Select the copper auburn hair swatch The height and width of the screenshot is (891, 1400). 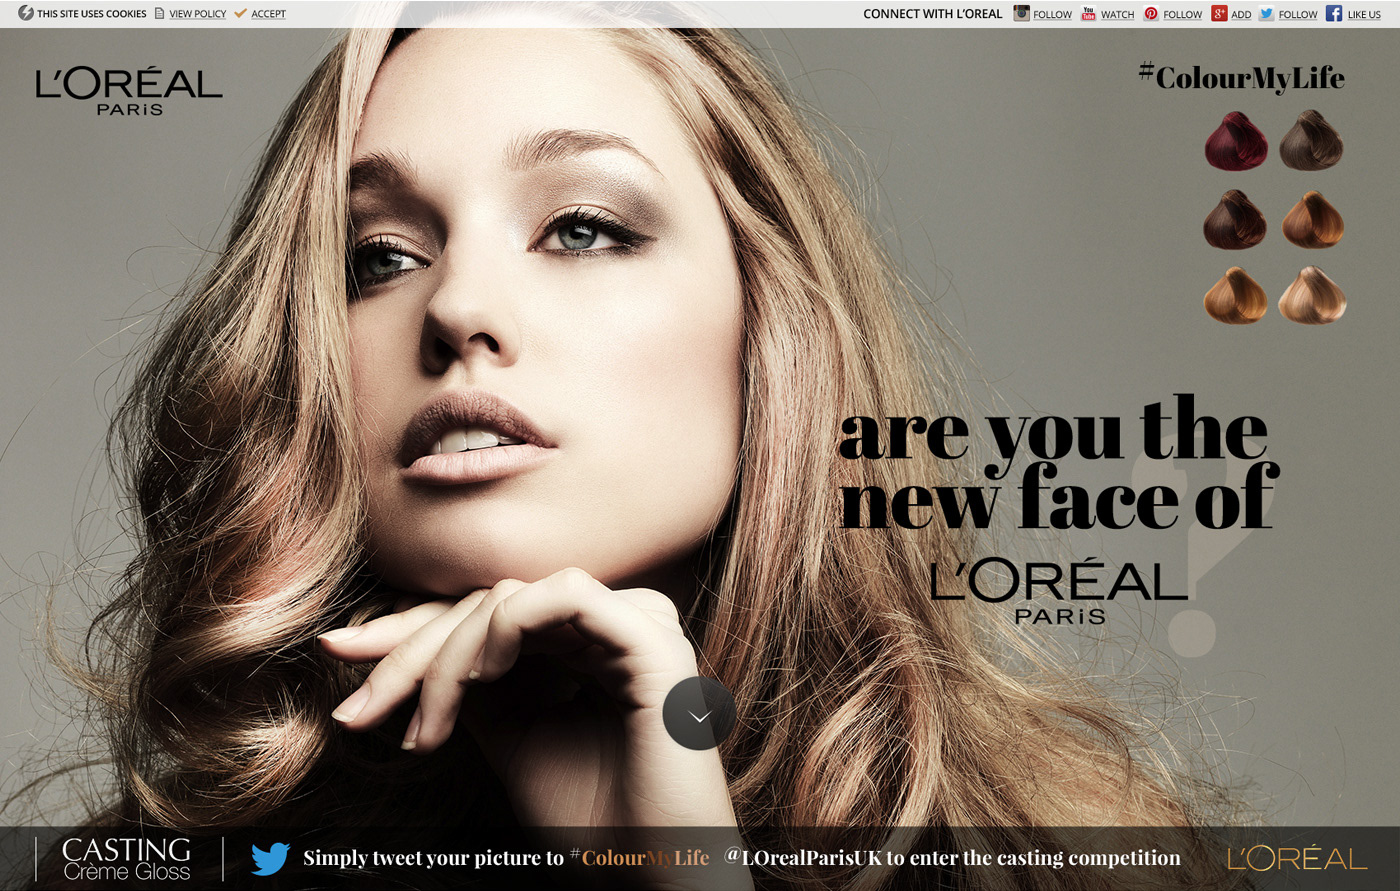click(x=1312, y=219)
